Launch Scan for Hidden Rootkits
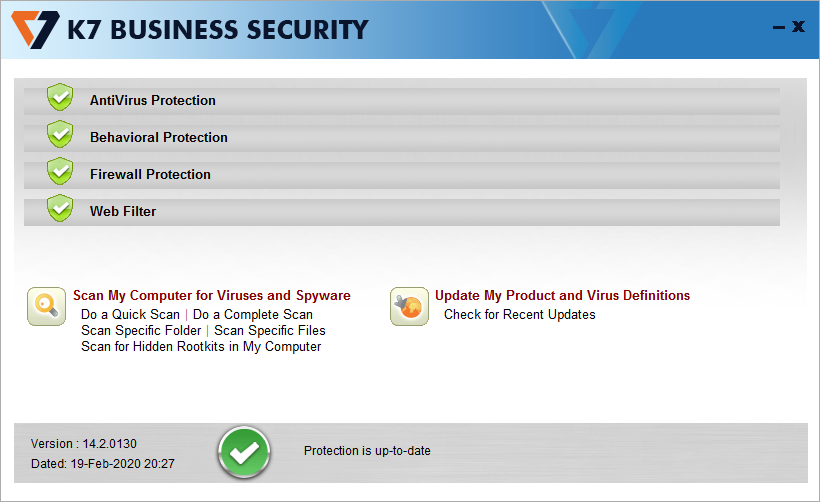820x502 pixels. pyautogui.click(x=201, y=347)
